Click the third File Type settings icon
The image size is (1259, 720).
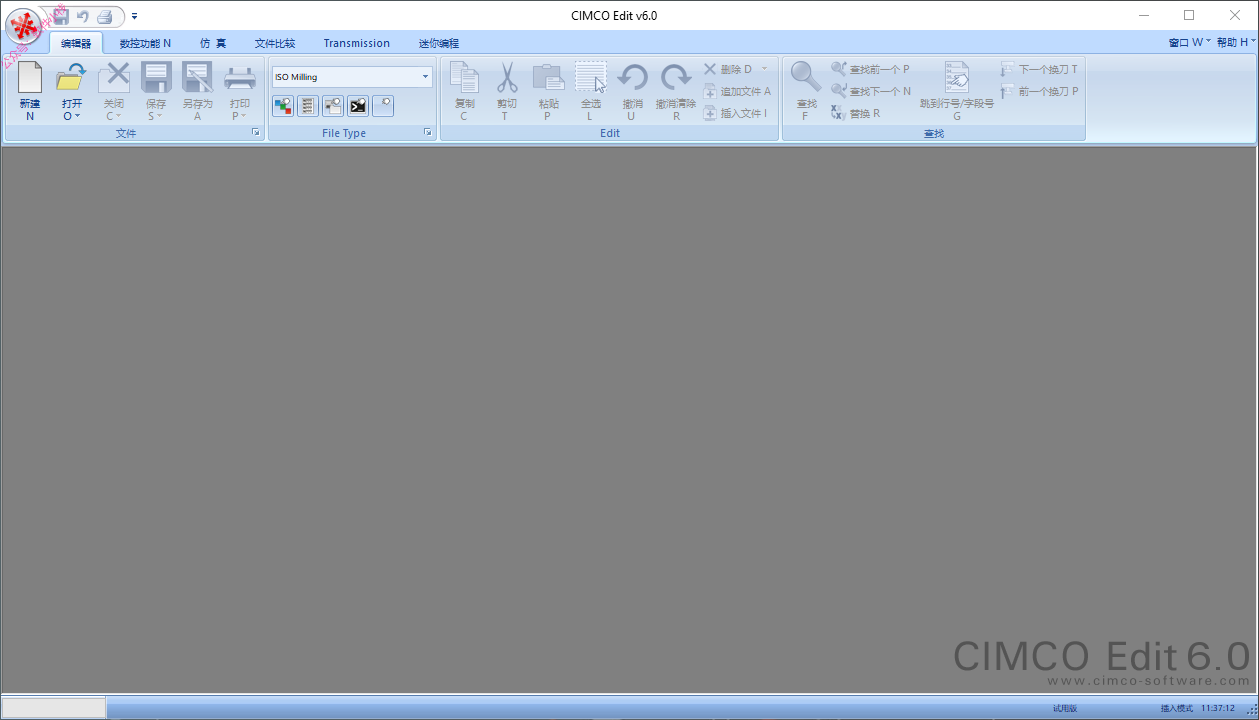333,105
